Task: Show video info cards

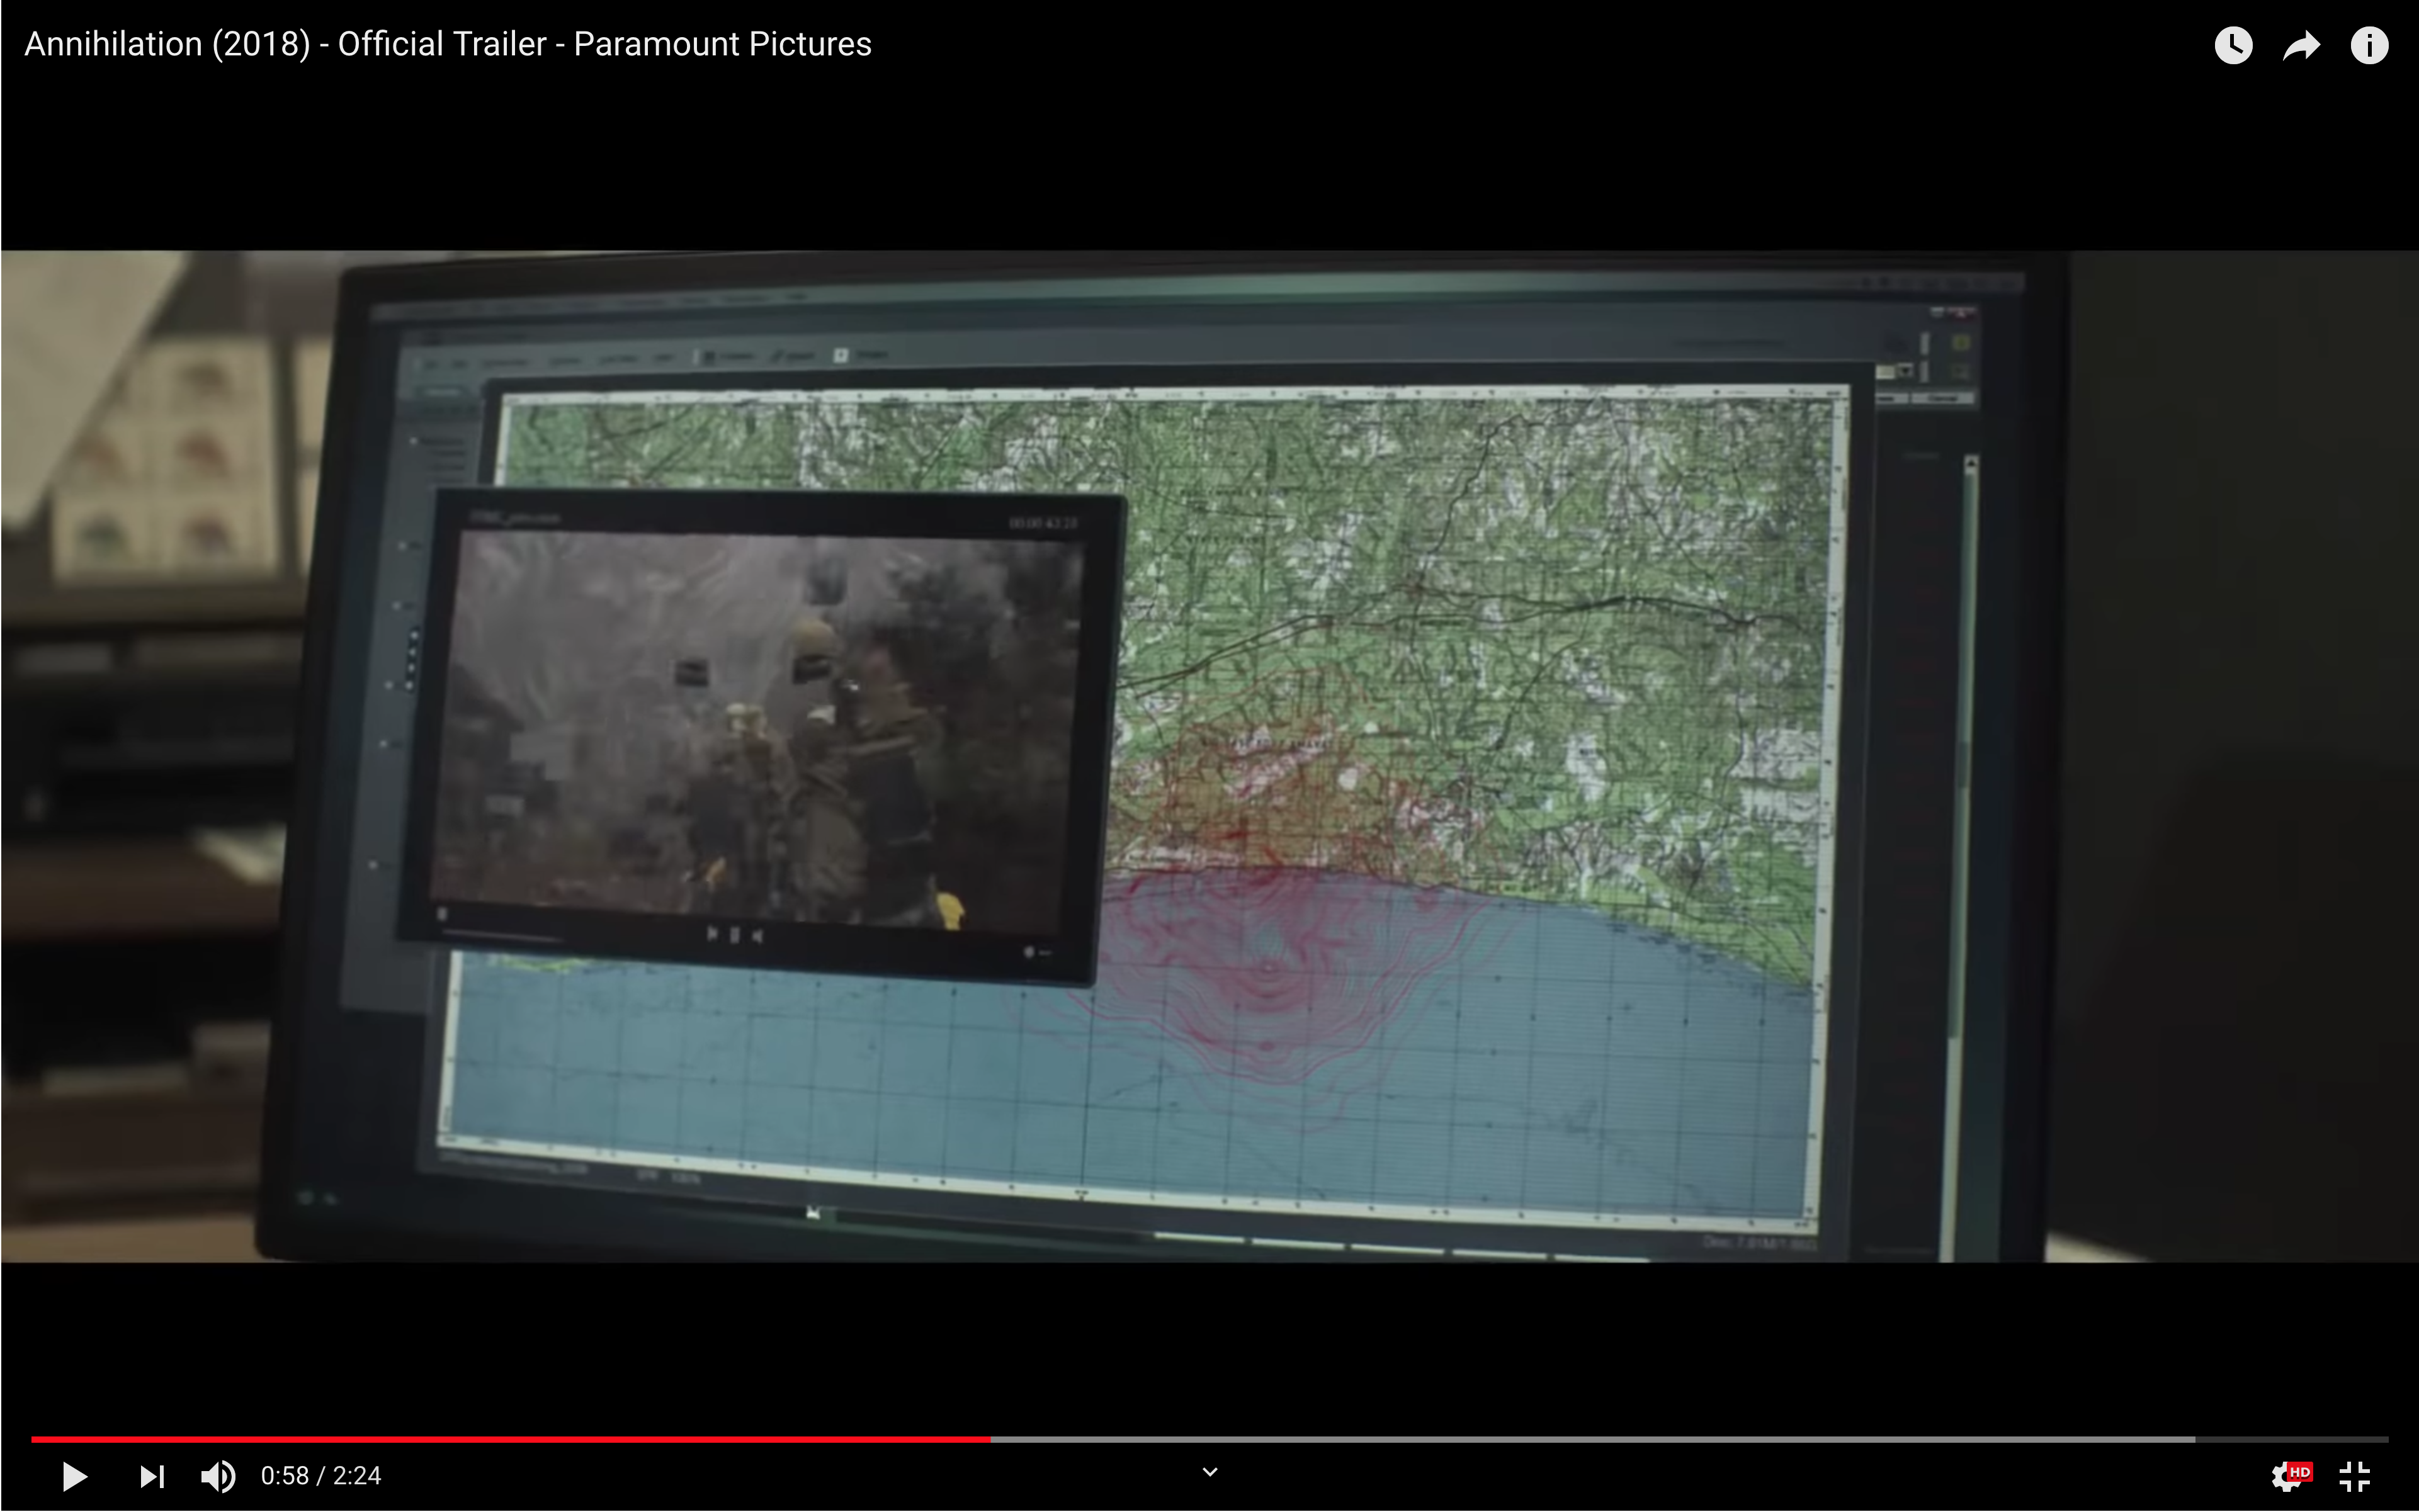Action: pos(2369,45)
